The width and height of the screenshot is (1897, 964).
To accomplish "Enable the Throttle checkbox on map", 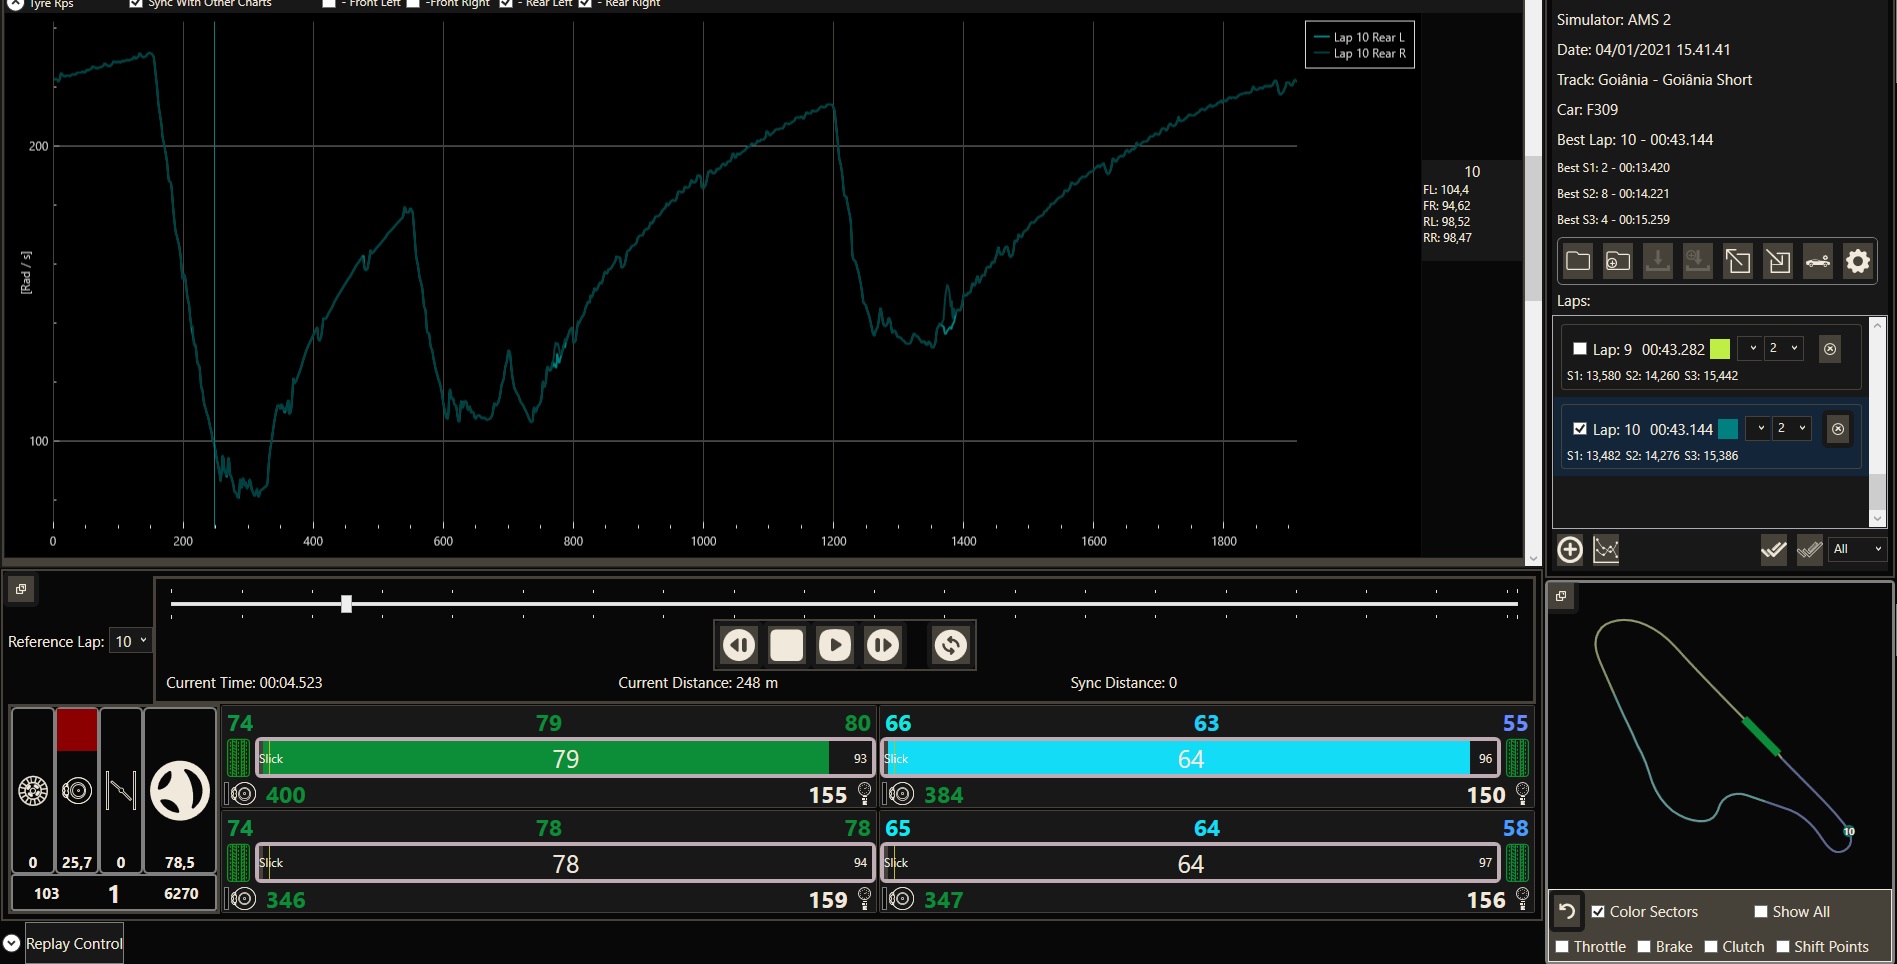I will pos(1562,947).
